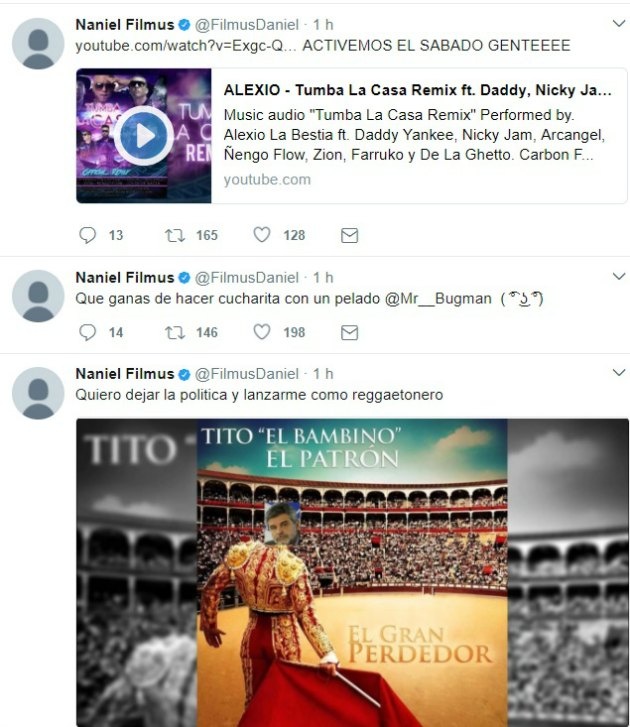Retweet the tweet with 146 retweets
This screenshot has width=630, height=727.
click(x=175, y=332)
